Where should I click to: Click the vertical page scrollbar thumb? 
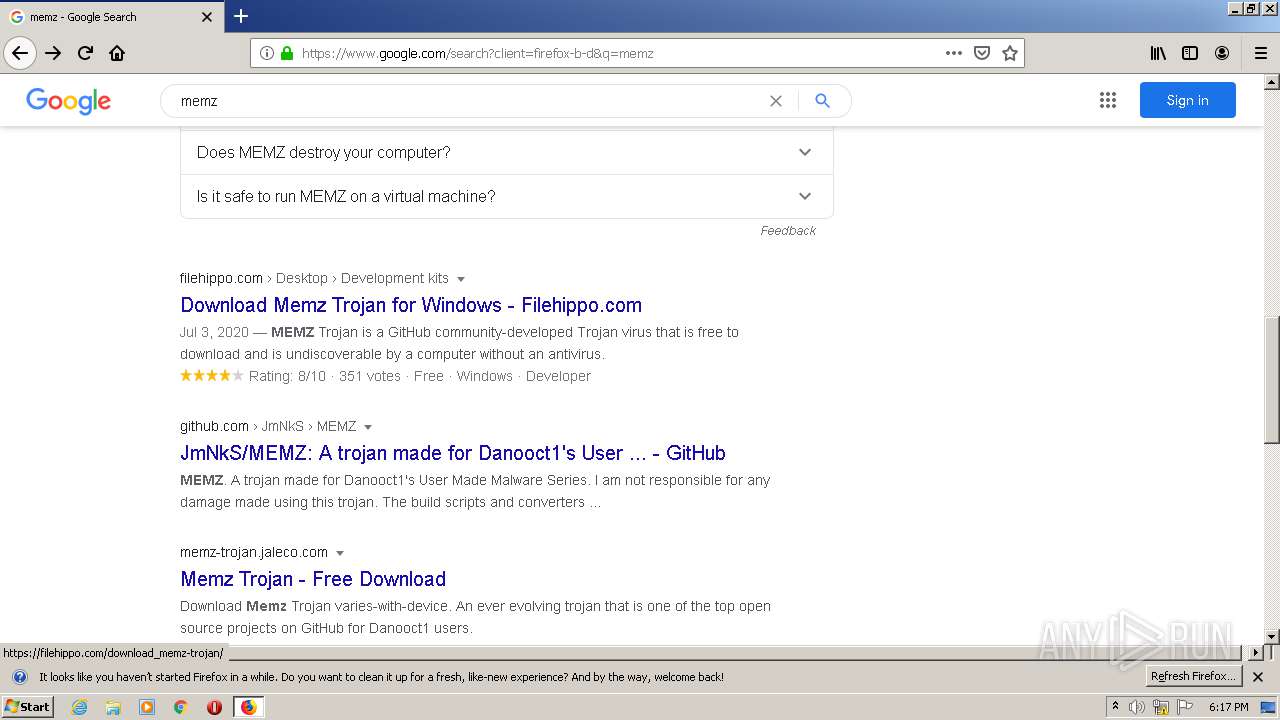(1272, 379)
